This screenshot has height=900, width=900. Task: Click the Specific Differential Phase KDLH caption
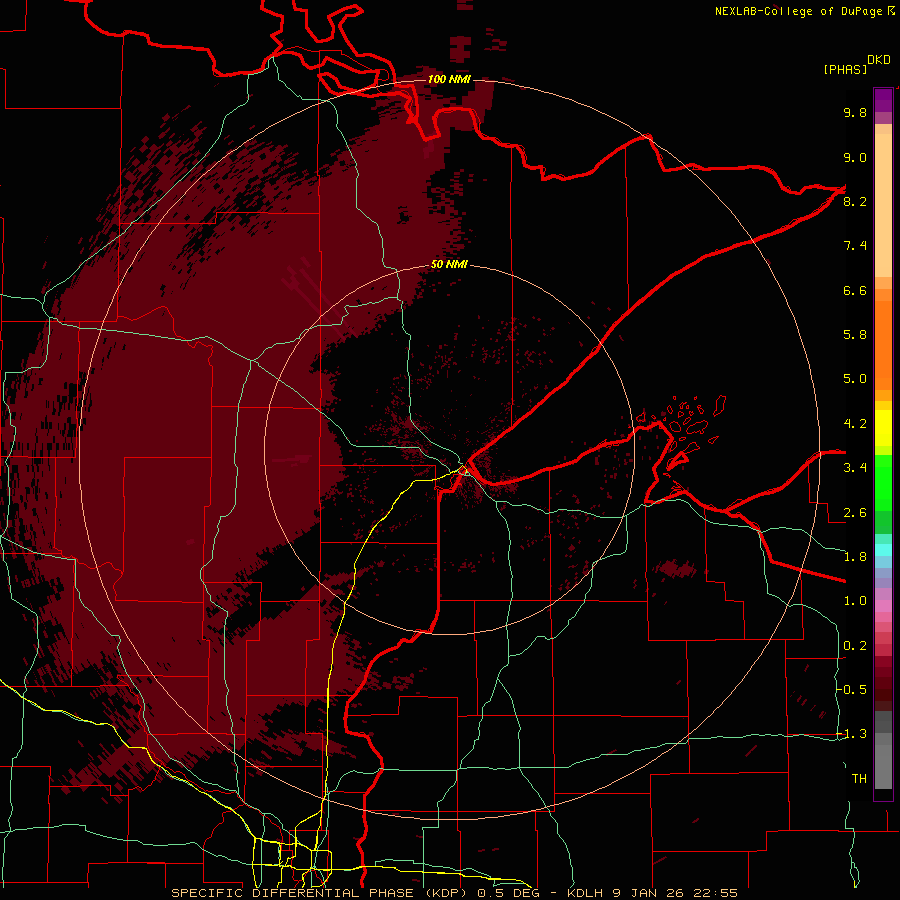click(x=454, y=893)
